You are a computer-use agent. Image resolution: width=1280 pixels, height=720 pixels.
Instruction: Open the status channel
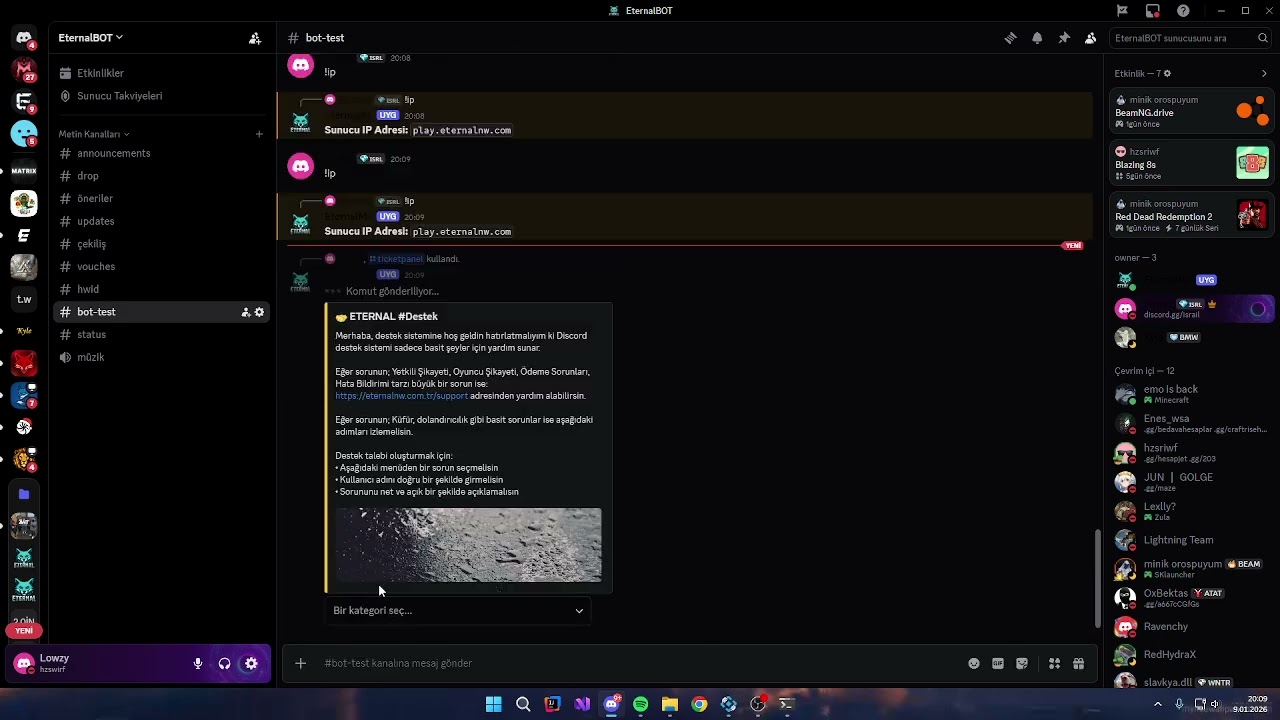(163, 335)
